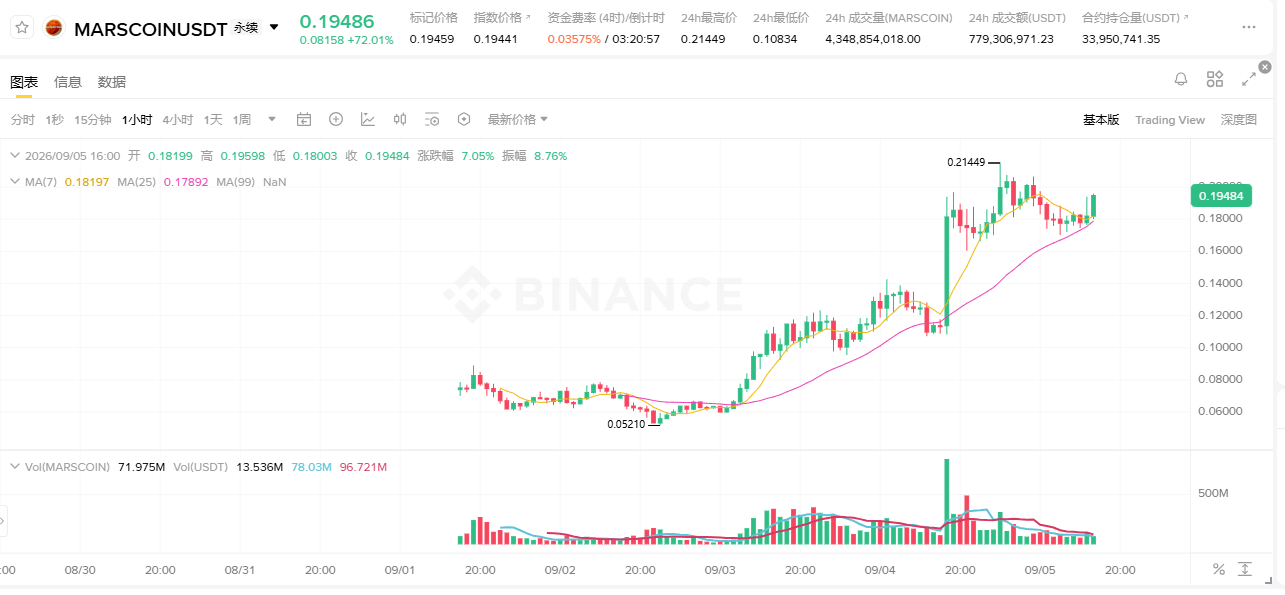
Task: Switch to the 数据 tab
Action: (112, 82)
